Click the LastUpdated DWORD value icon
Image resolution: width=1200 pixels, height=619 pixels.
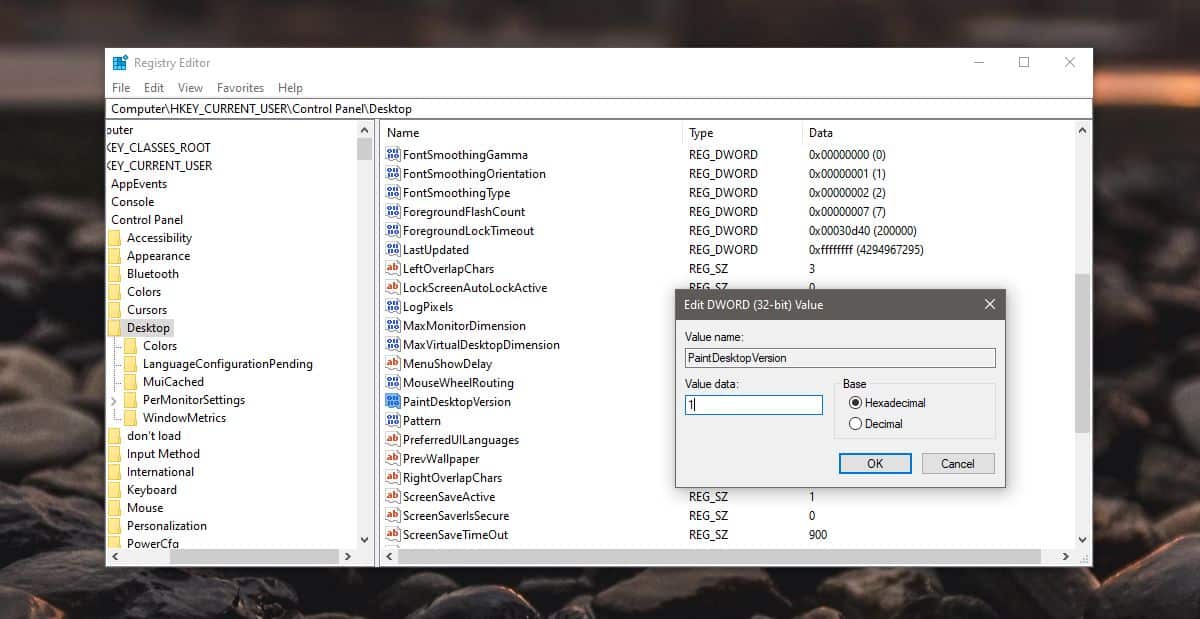[x=392, y=249]
